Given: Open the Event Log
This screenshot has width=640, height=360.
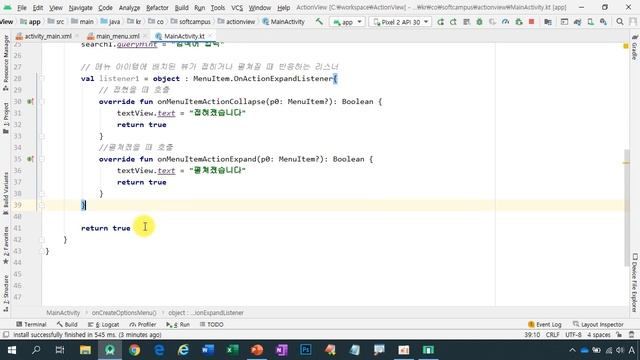Looking at the screenshot, I should 545,324.
